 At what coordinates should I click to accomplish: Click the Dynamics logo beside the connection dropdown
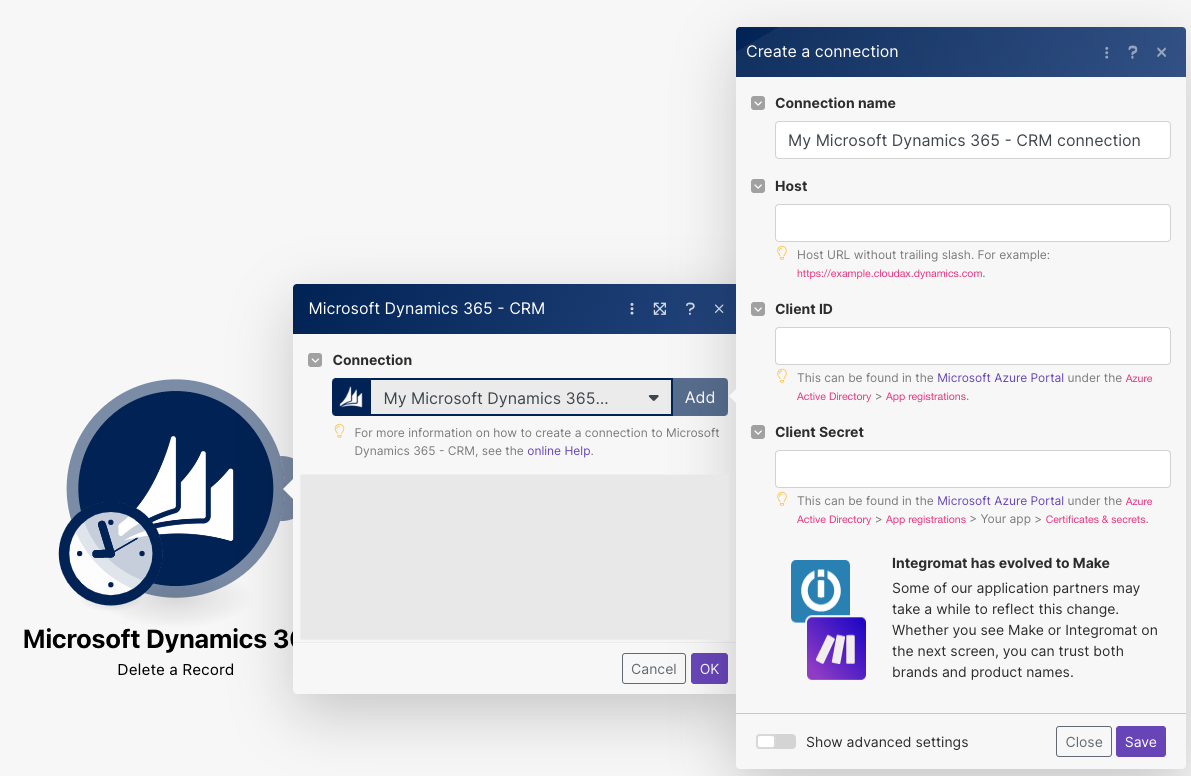350,397
